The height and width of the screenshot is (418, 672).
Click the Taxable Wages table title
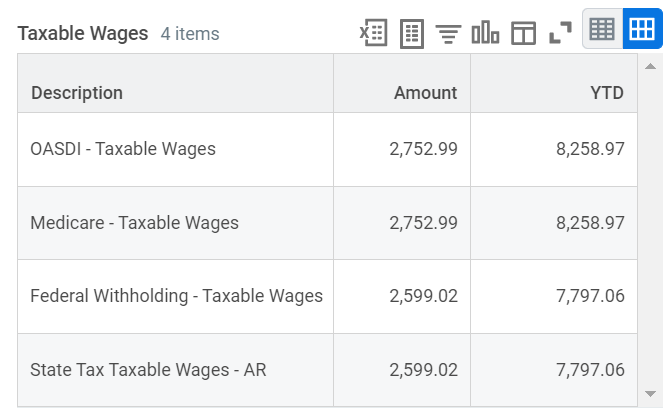tap(83, 33)
